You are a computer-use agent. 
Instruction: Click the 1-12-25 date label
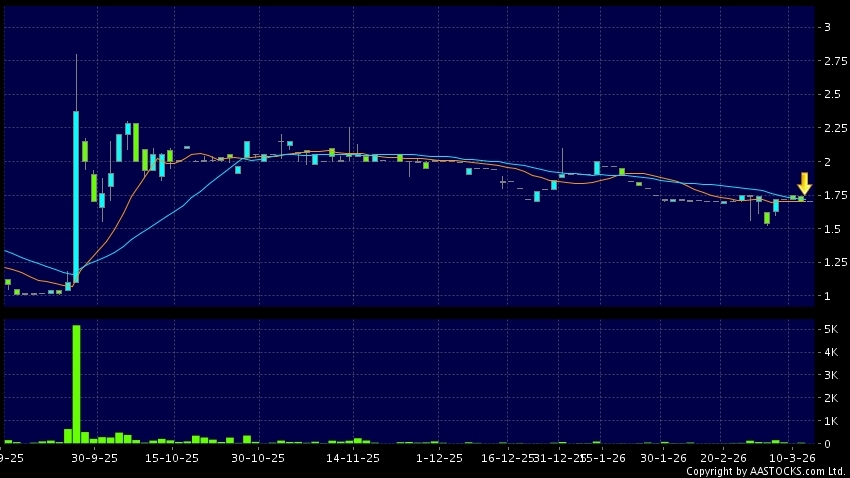pos(438,457)
